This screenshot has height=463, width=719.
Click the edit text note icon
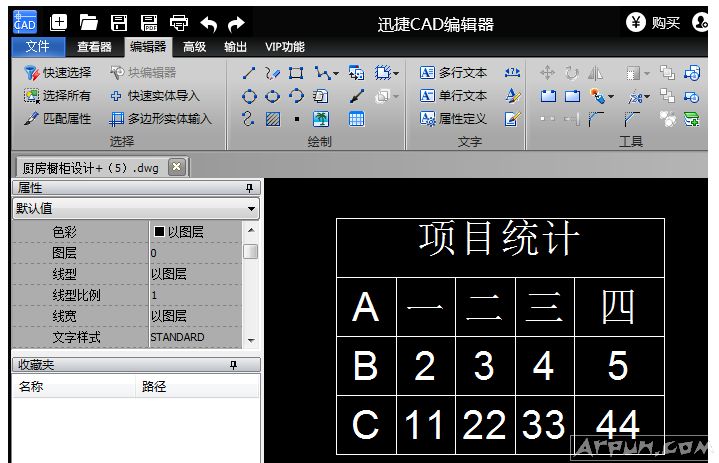pyautogui.click(x=512, y=119)
